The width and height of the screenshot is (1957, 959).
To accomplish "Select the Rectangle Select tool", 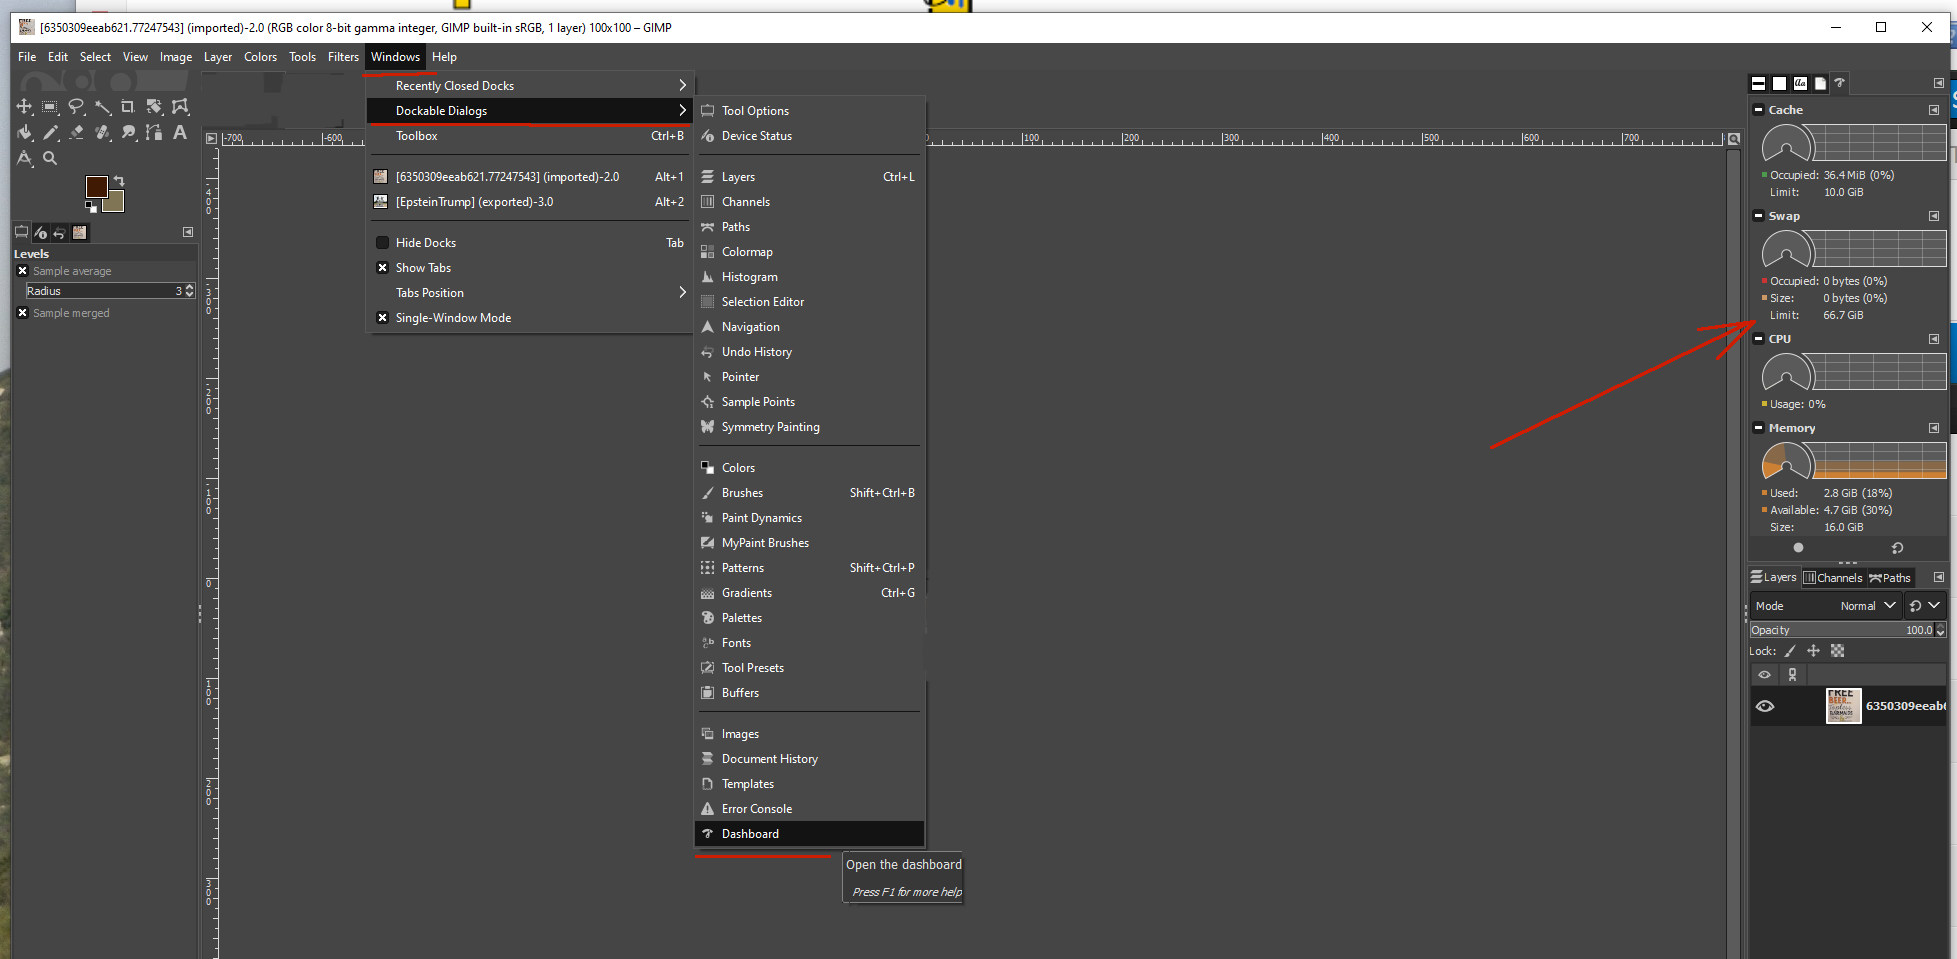I will [50, 107].
